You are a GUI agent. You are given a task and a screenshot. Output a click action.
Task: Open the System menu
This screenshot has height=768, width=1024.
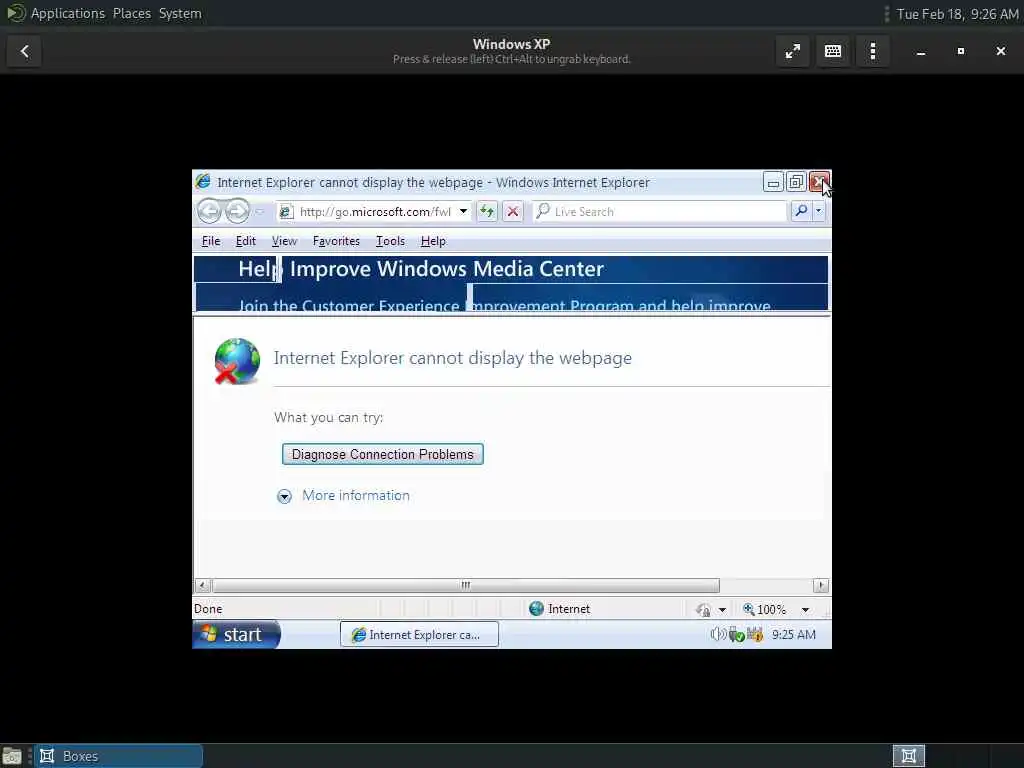pos(180,13)
